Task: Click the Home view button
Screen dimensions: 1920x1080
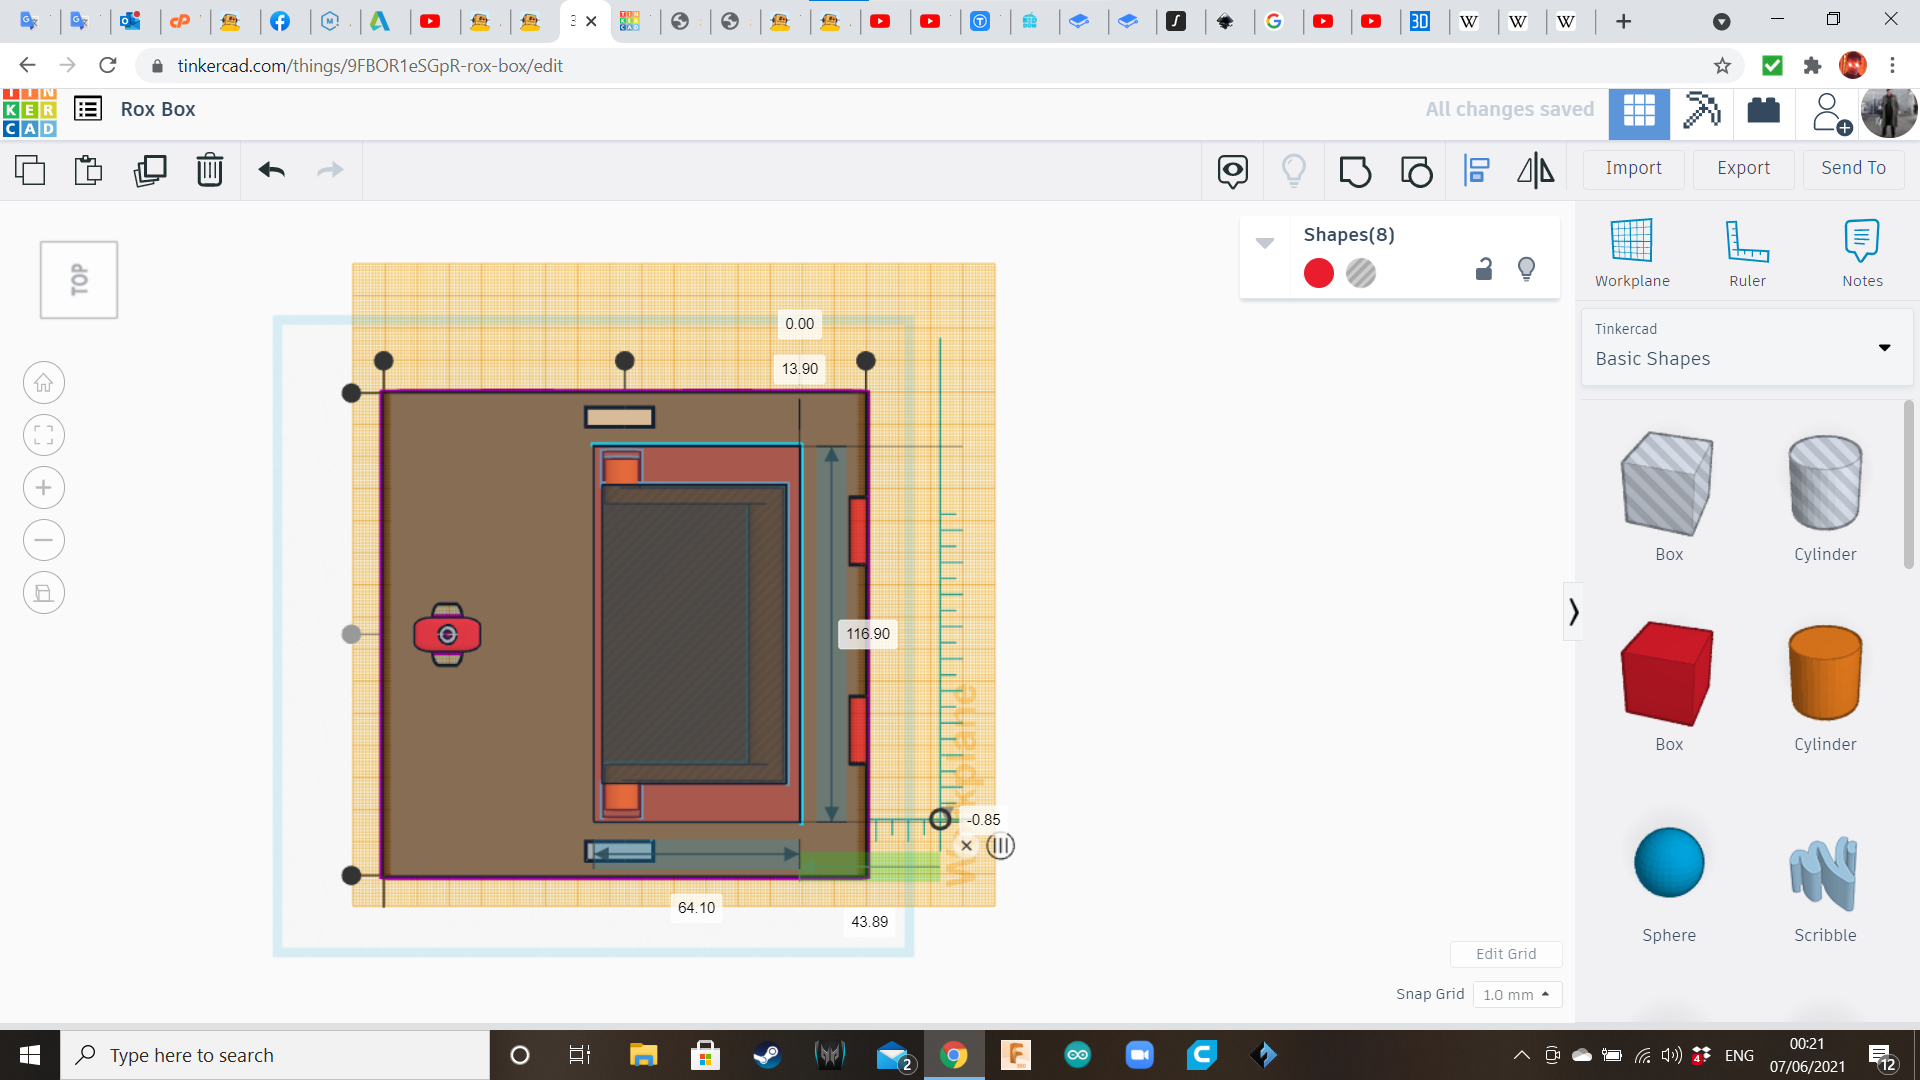Action: click(44, 383)
